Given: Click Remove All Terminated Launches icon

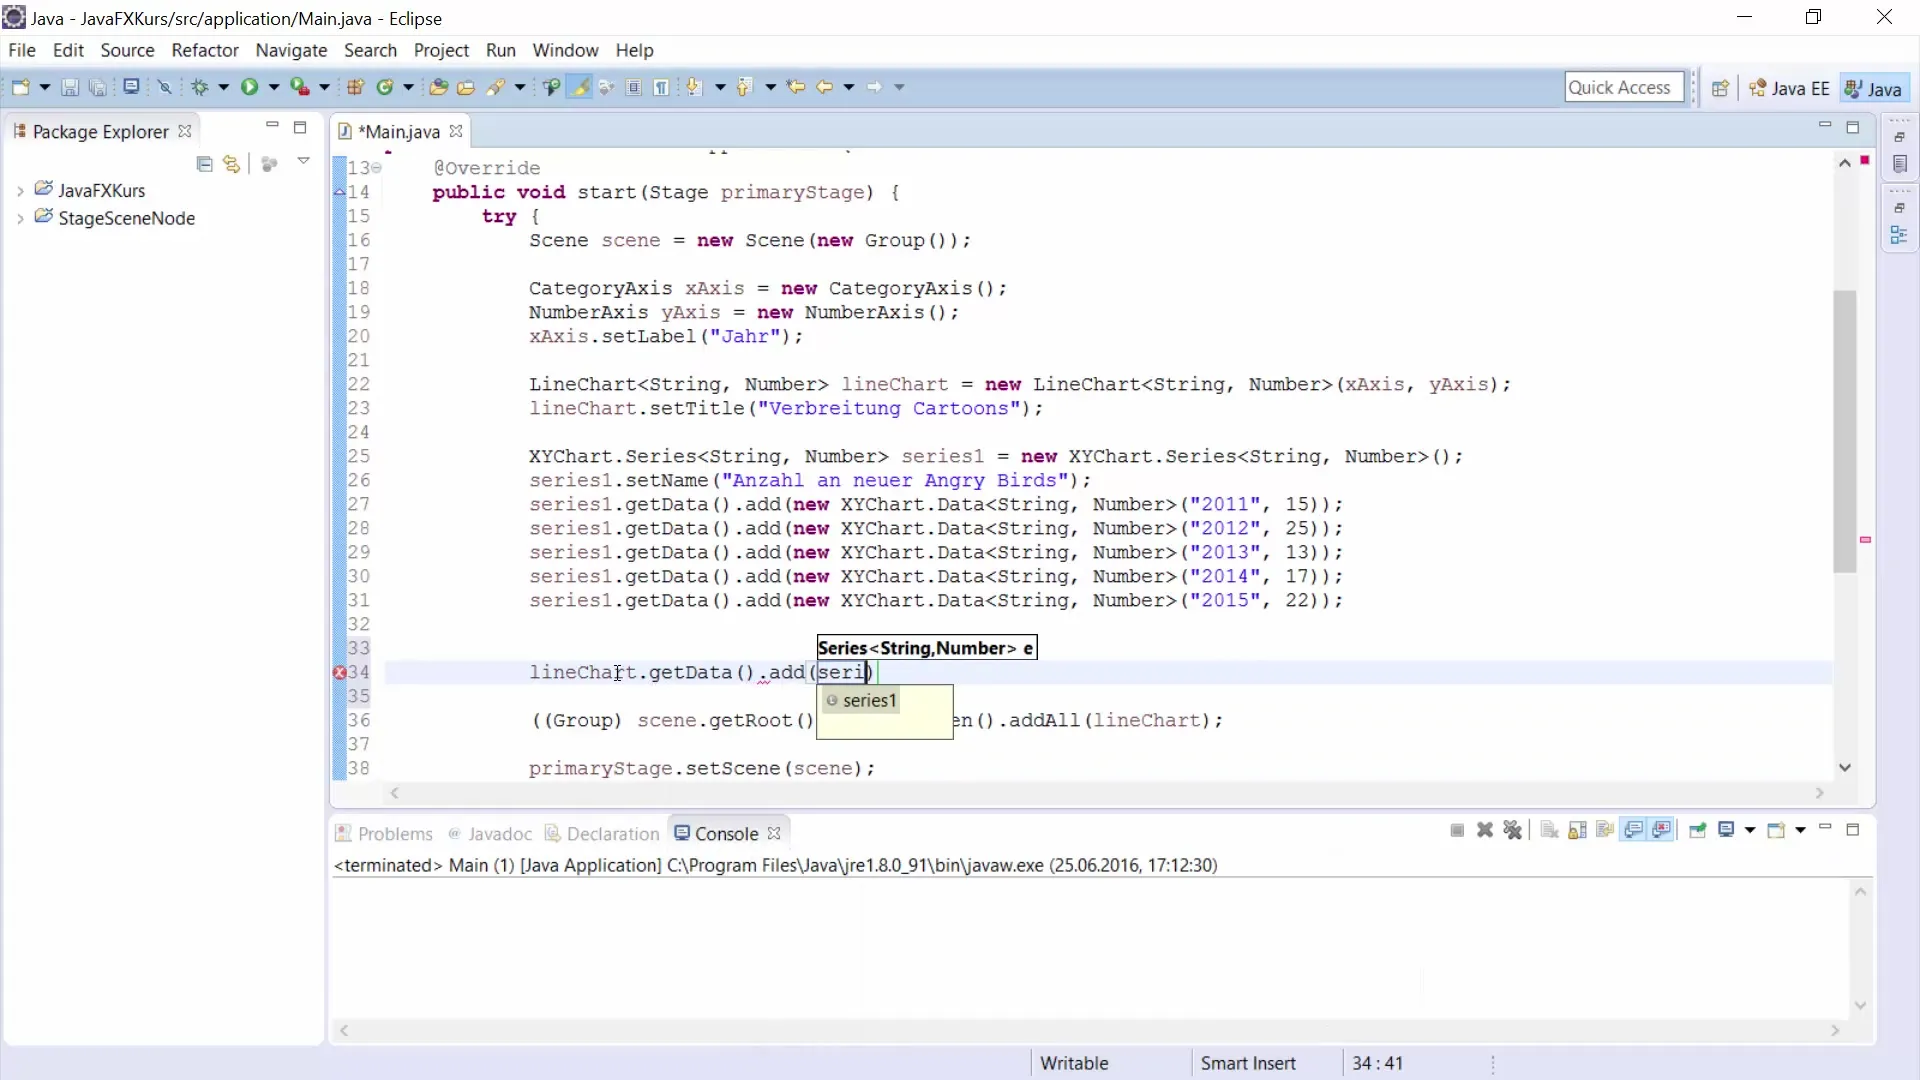Looking at the screenshot, I should (1513, 830).
